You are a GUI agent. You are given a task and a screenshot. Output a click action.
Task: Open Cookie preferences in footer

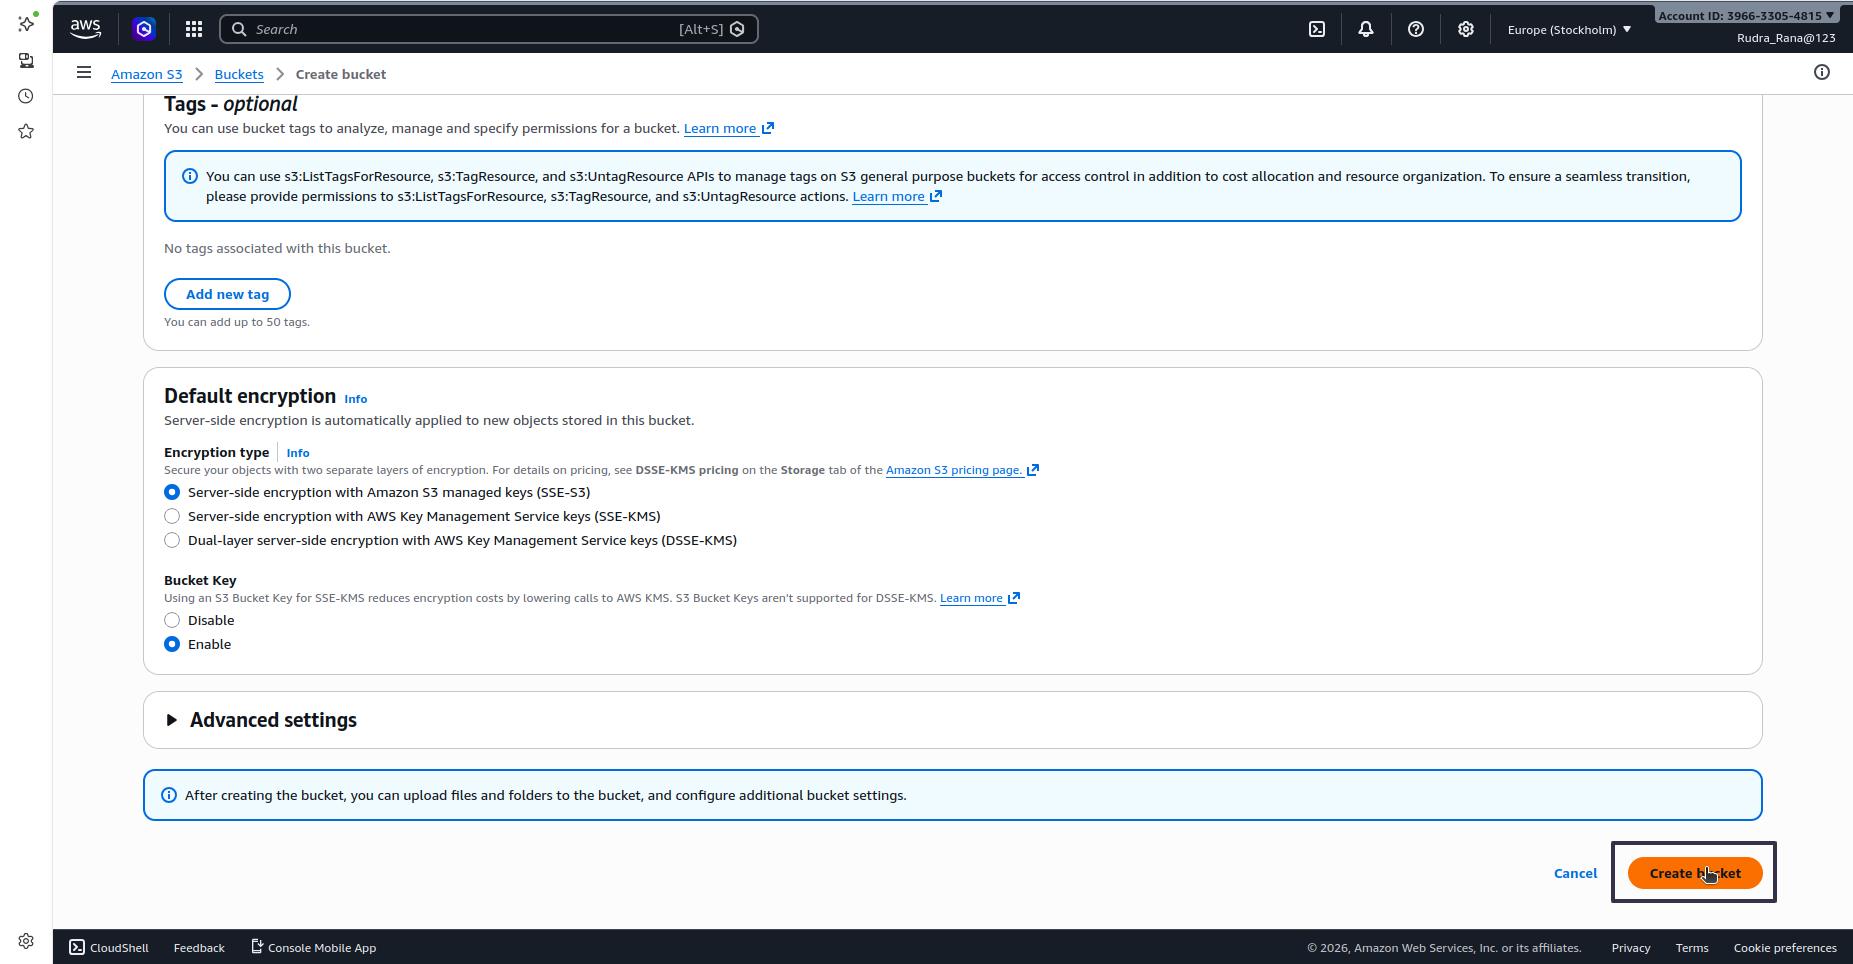pos(1785,948)
